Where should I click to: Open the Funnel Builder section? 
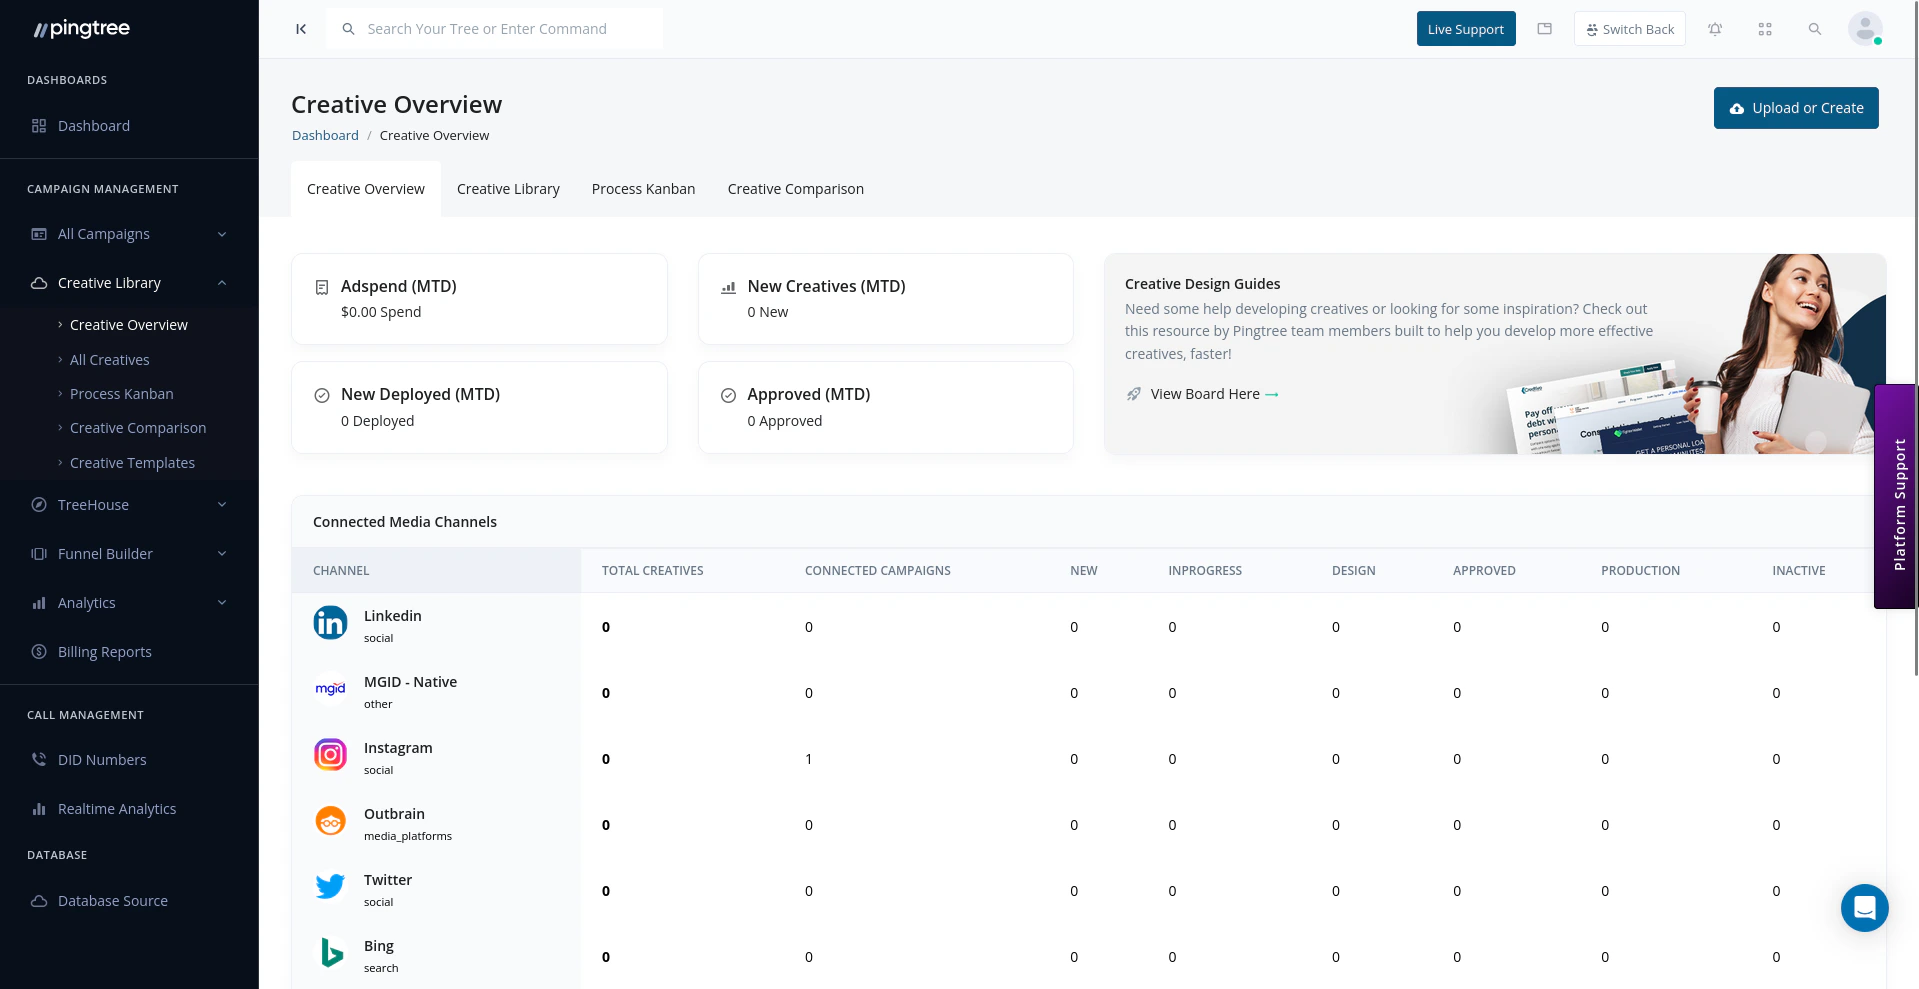click(x=104, y=553)
